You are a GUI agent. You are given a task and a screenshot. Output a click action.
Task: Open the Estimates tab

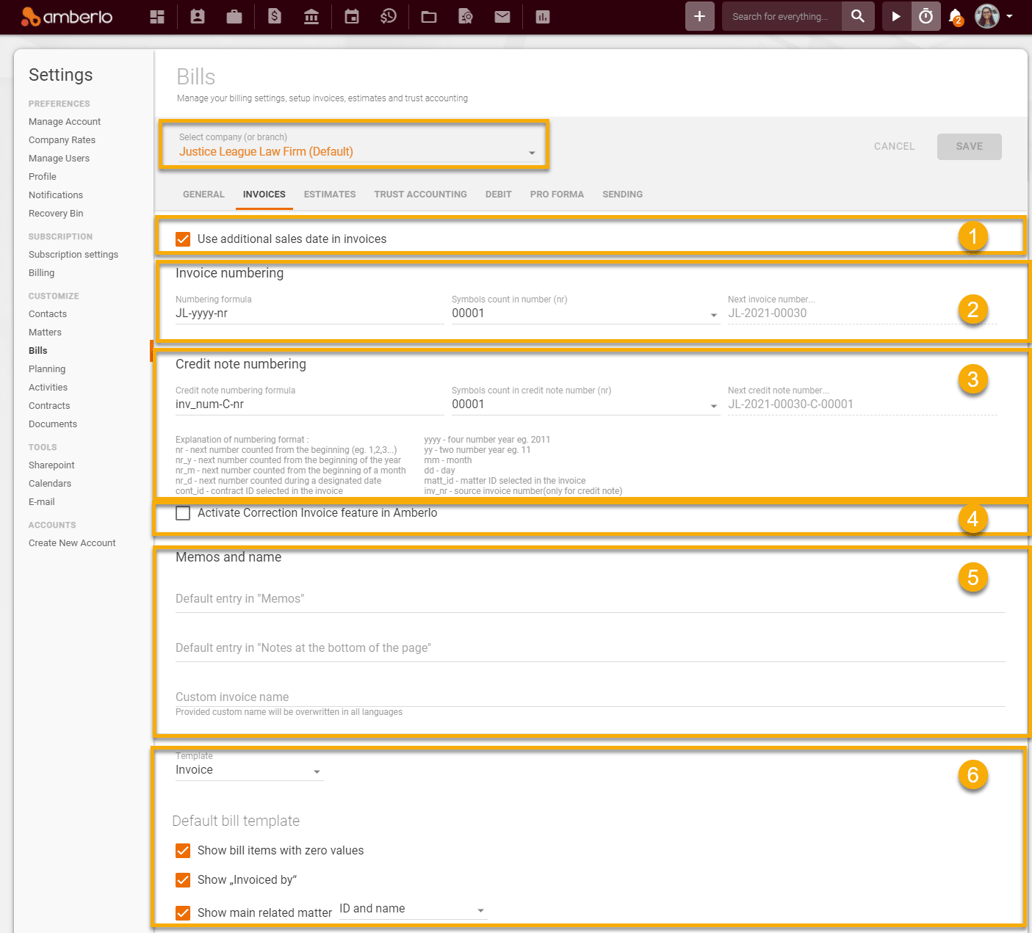[x=329, y=194]
